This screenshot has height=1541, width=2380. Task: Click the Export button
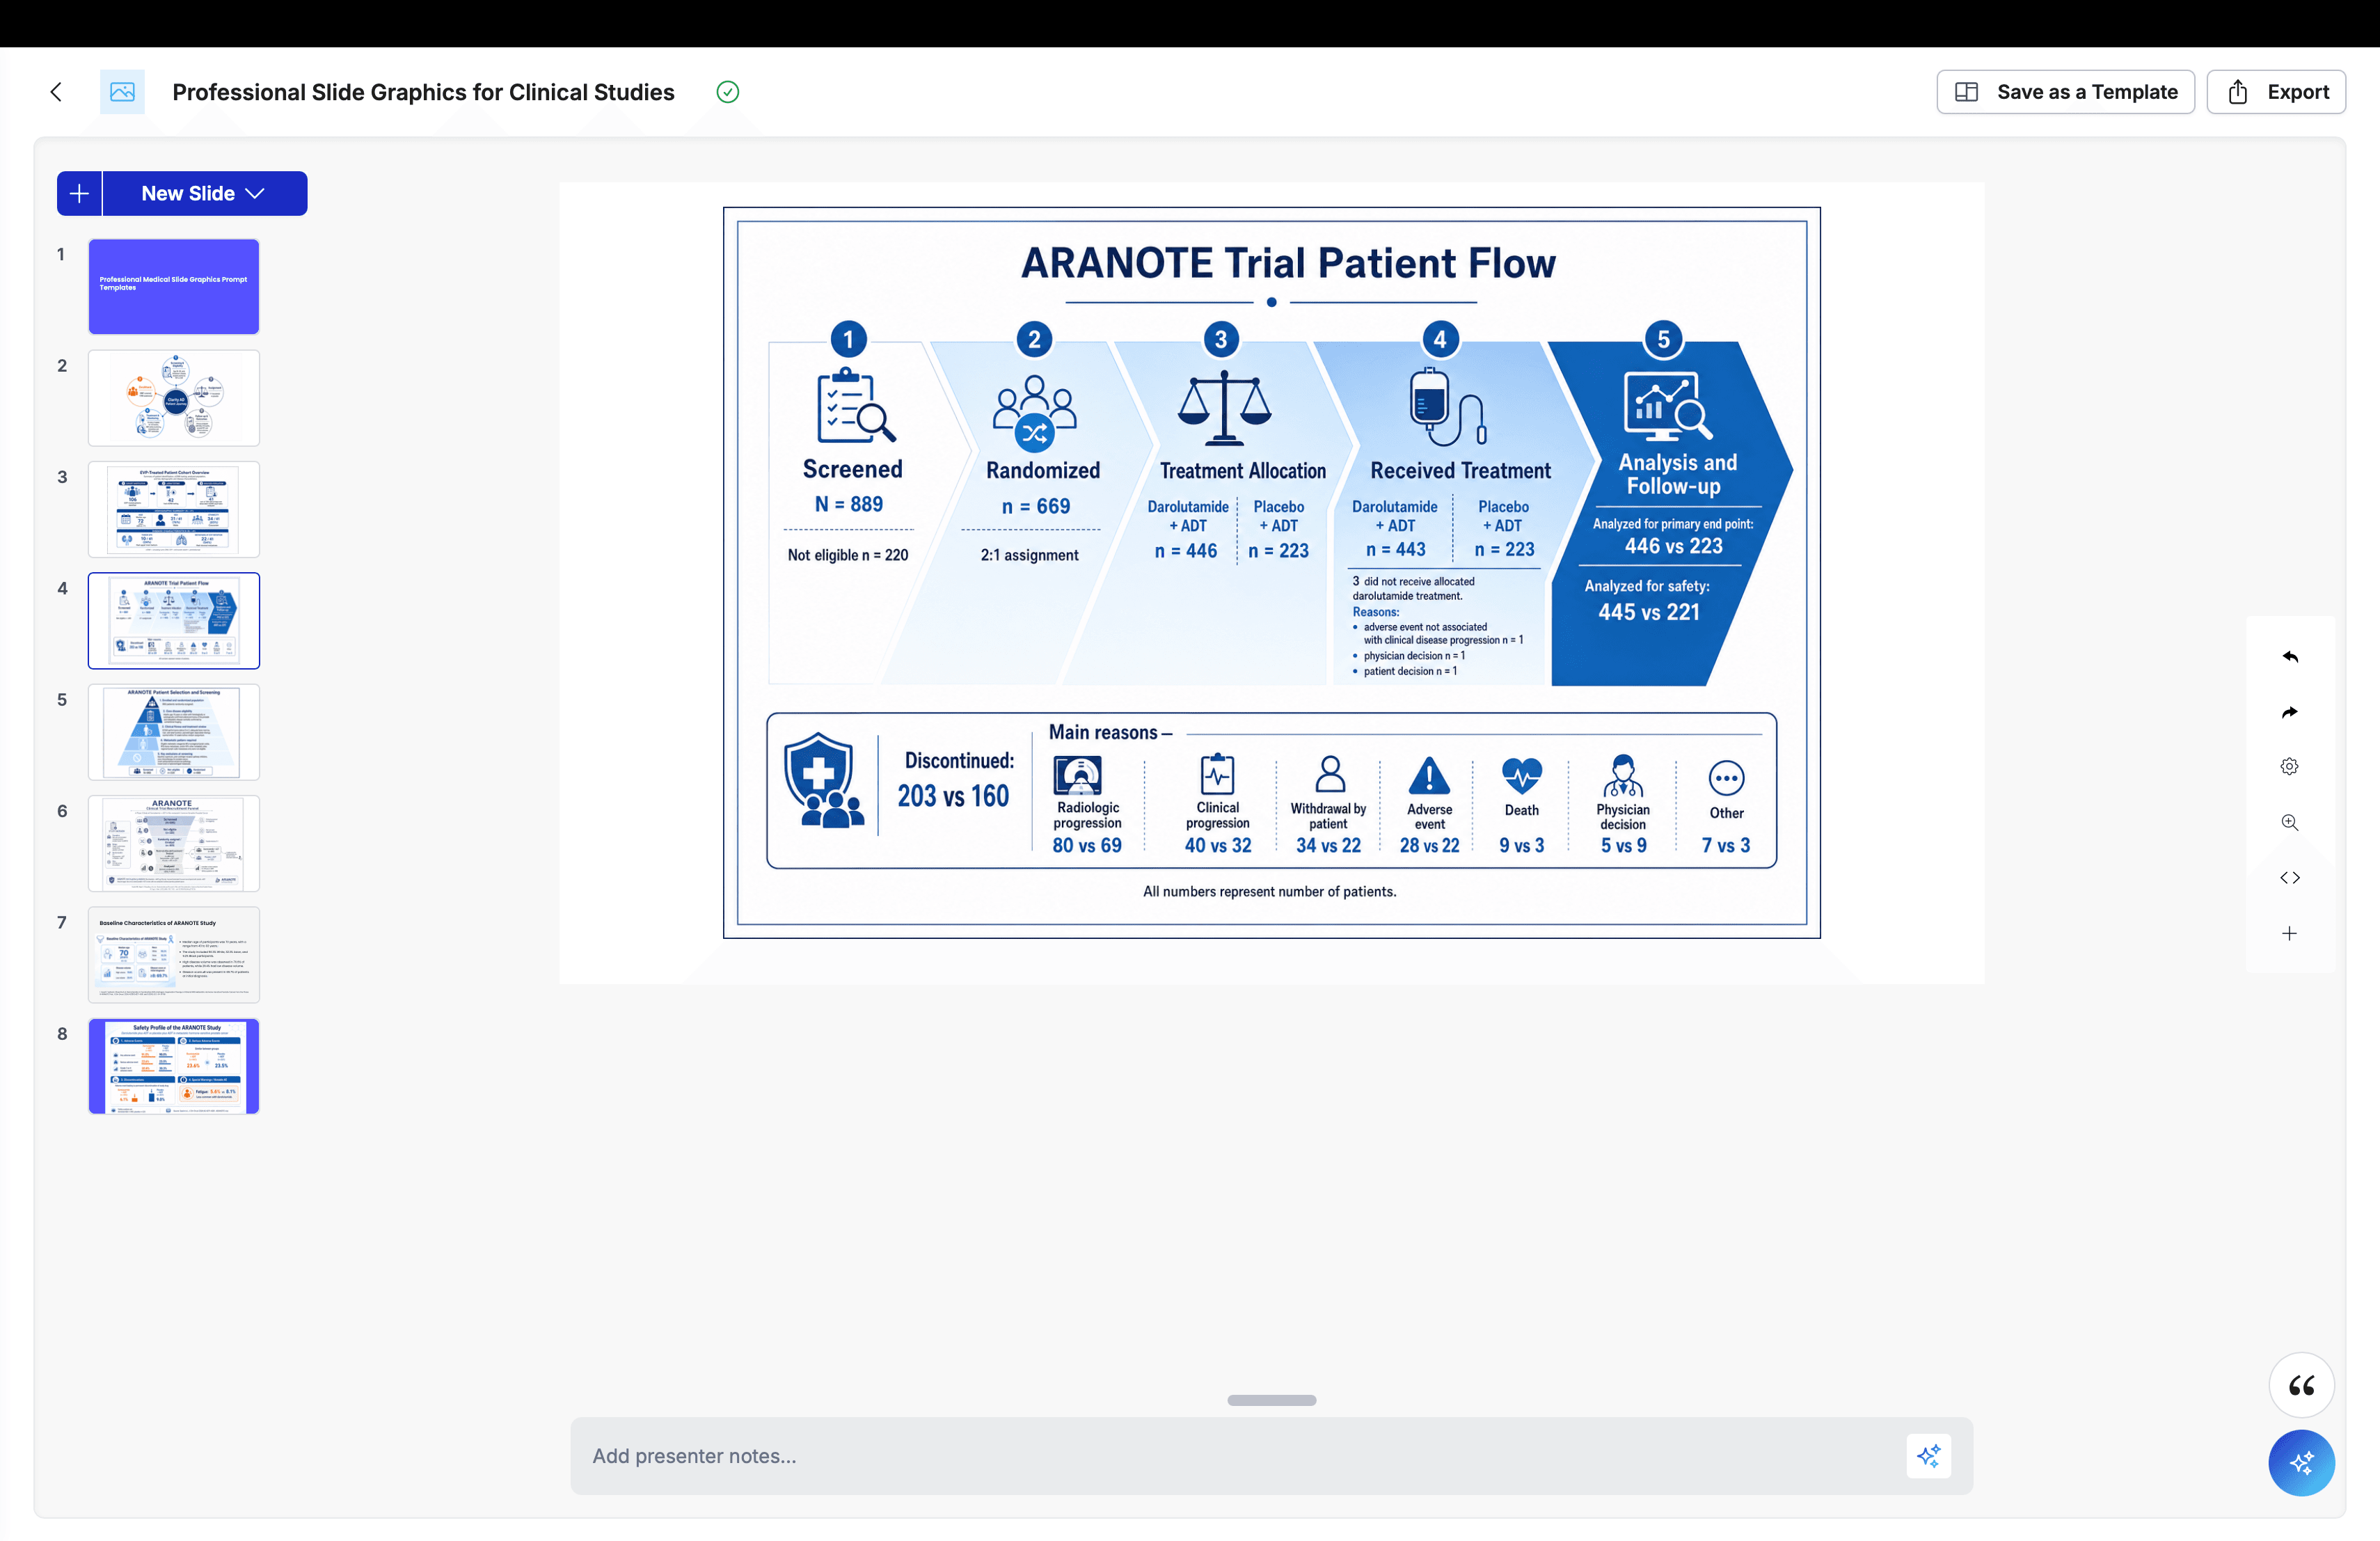(2276, 92)
